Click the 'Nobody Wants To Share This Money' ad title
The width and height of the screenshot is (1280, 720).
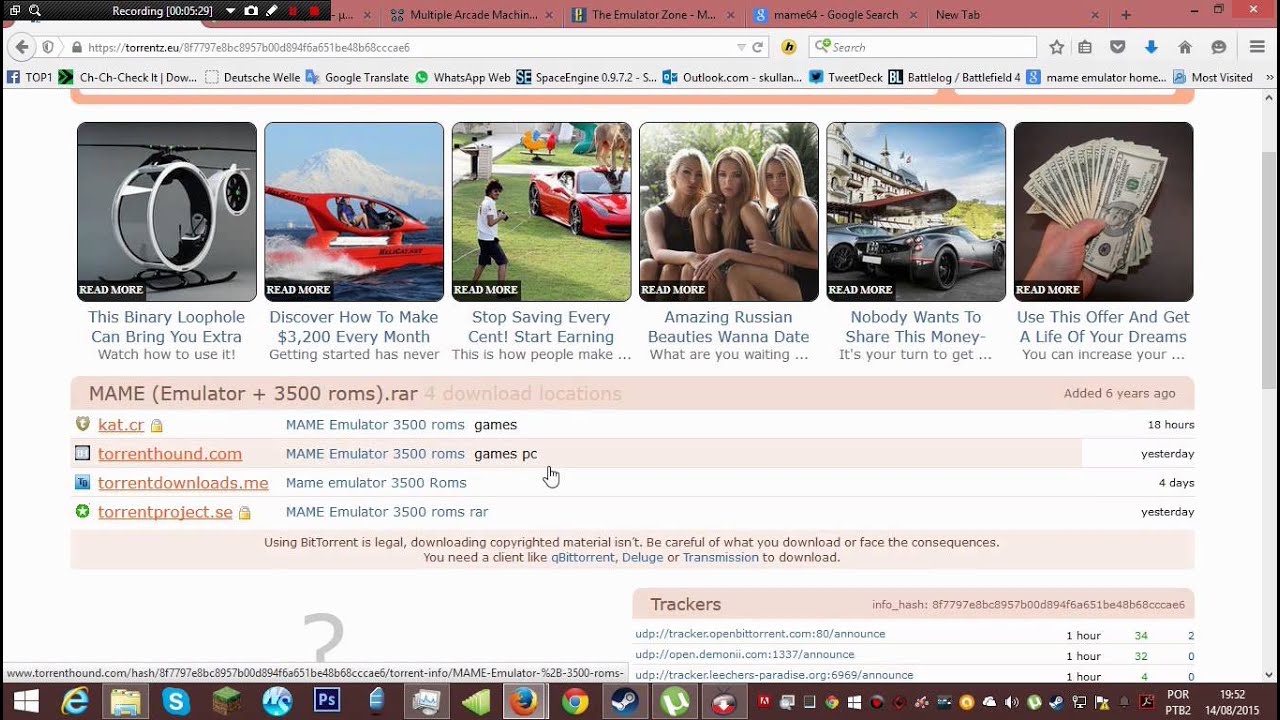[x=916, y=327]
